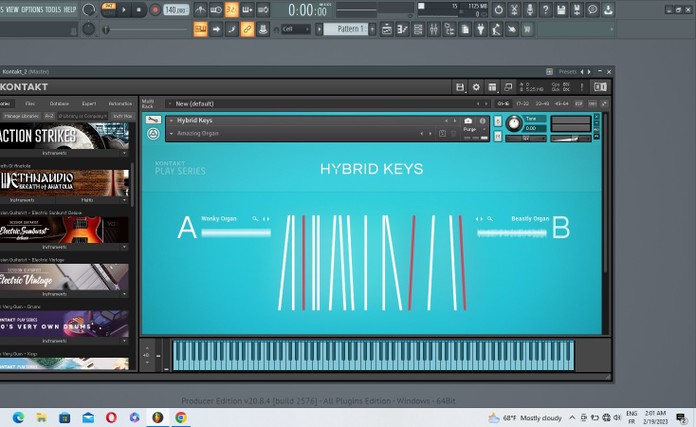Click the wrench icon beside Hybrid Keys
Viewport: 696px width, 427px height.
pos(152,121)
